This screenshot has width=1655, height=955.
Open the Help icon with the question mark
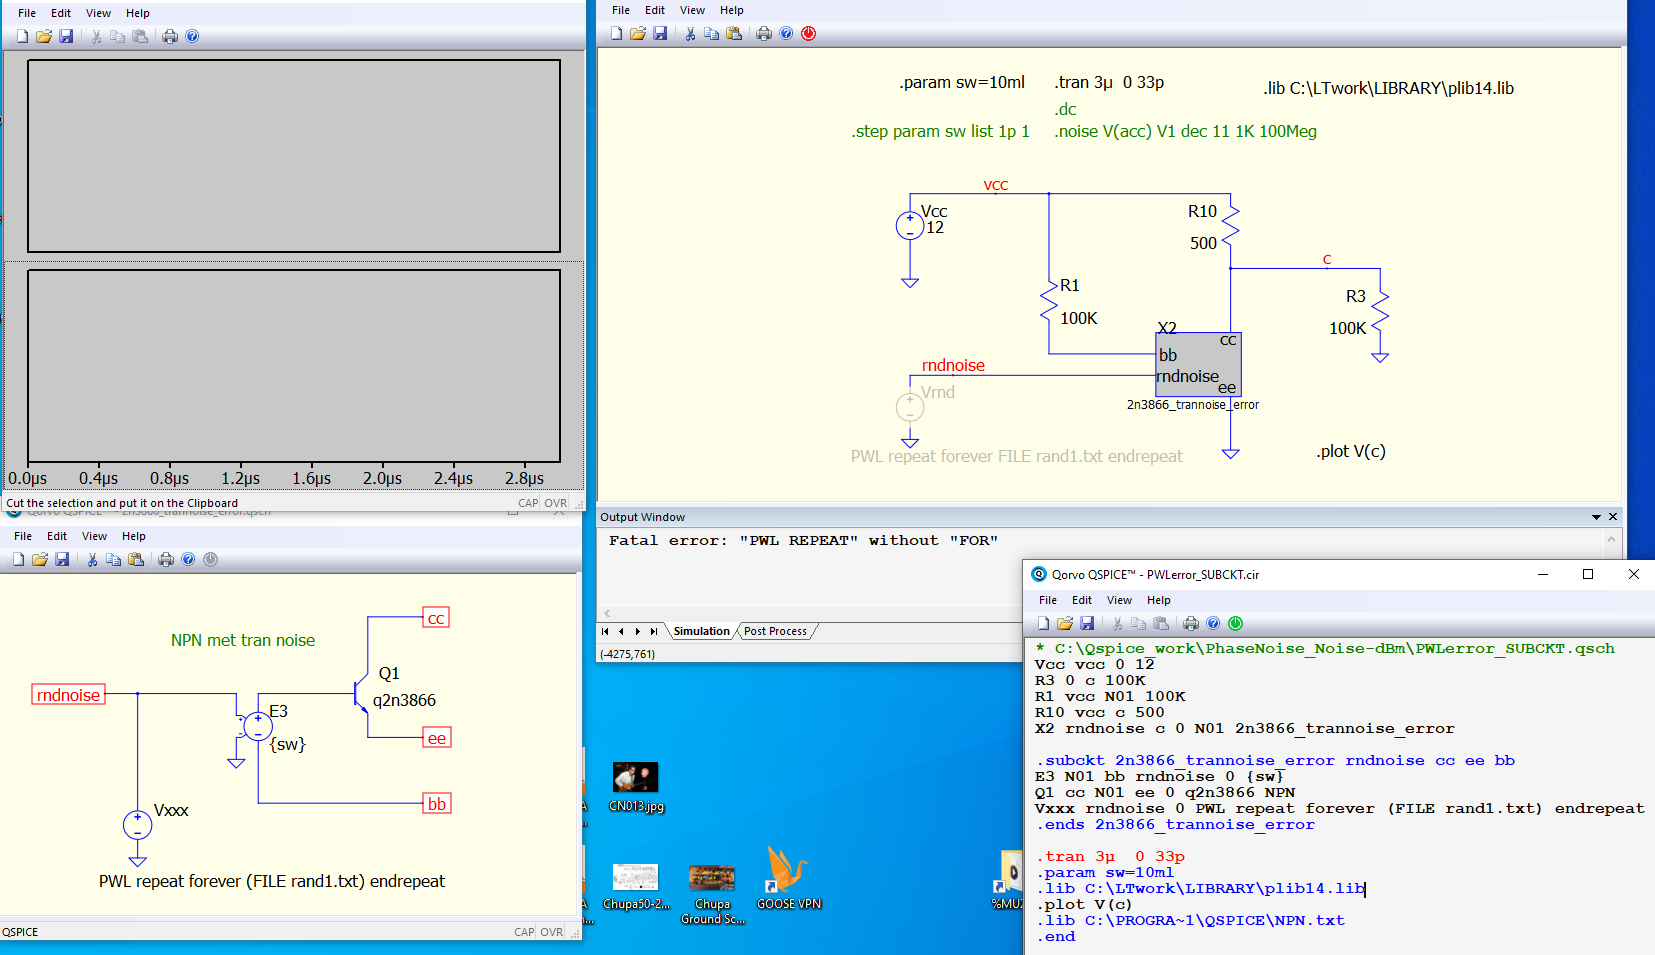click(x=786, y=33)
